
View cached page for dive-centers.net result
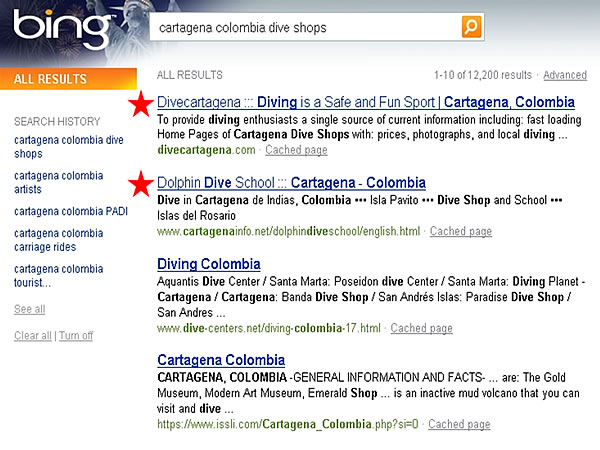(421, 328)
